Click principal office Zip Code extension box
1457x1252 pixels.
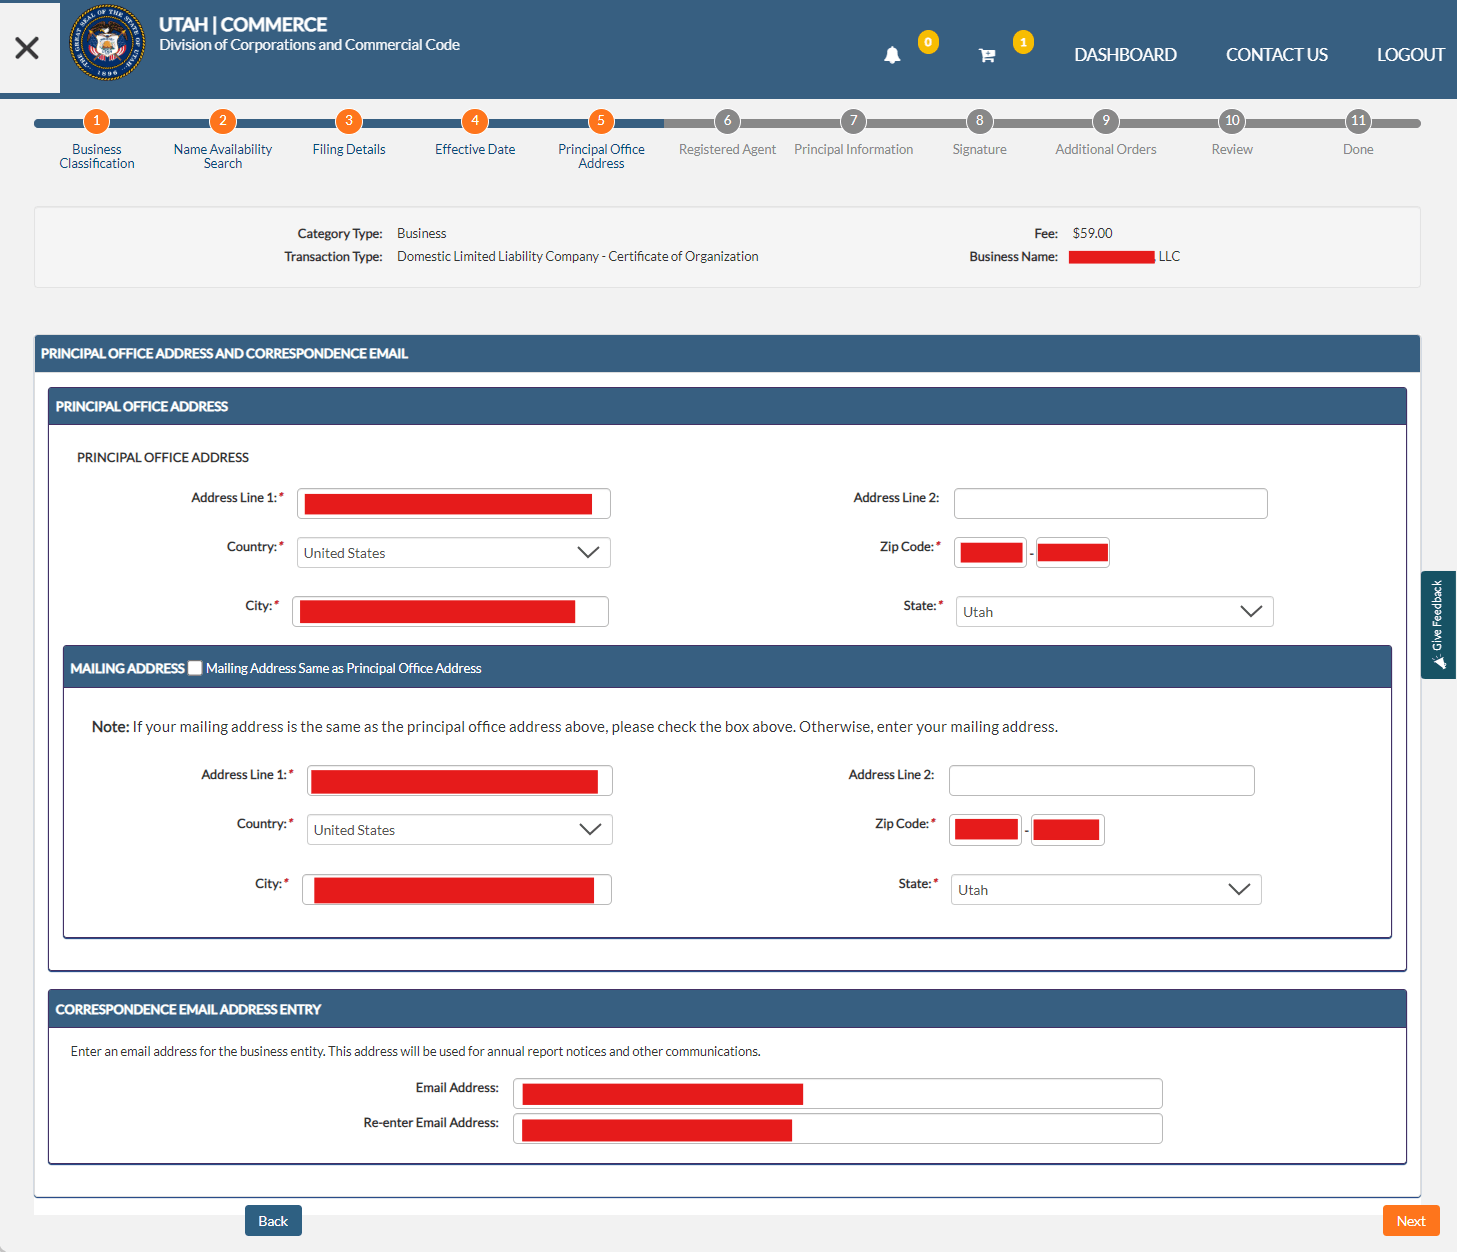coord(1073,552)
